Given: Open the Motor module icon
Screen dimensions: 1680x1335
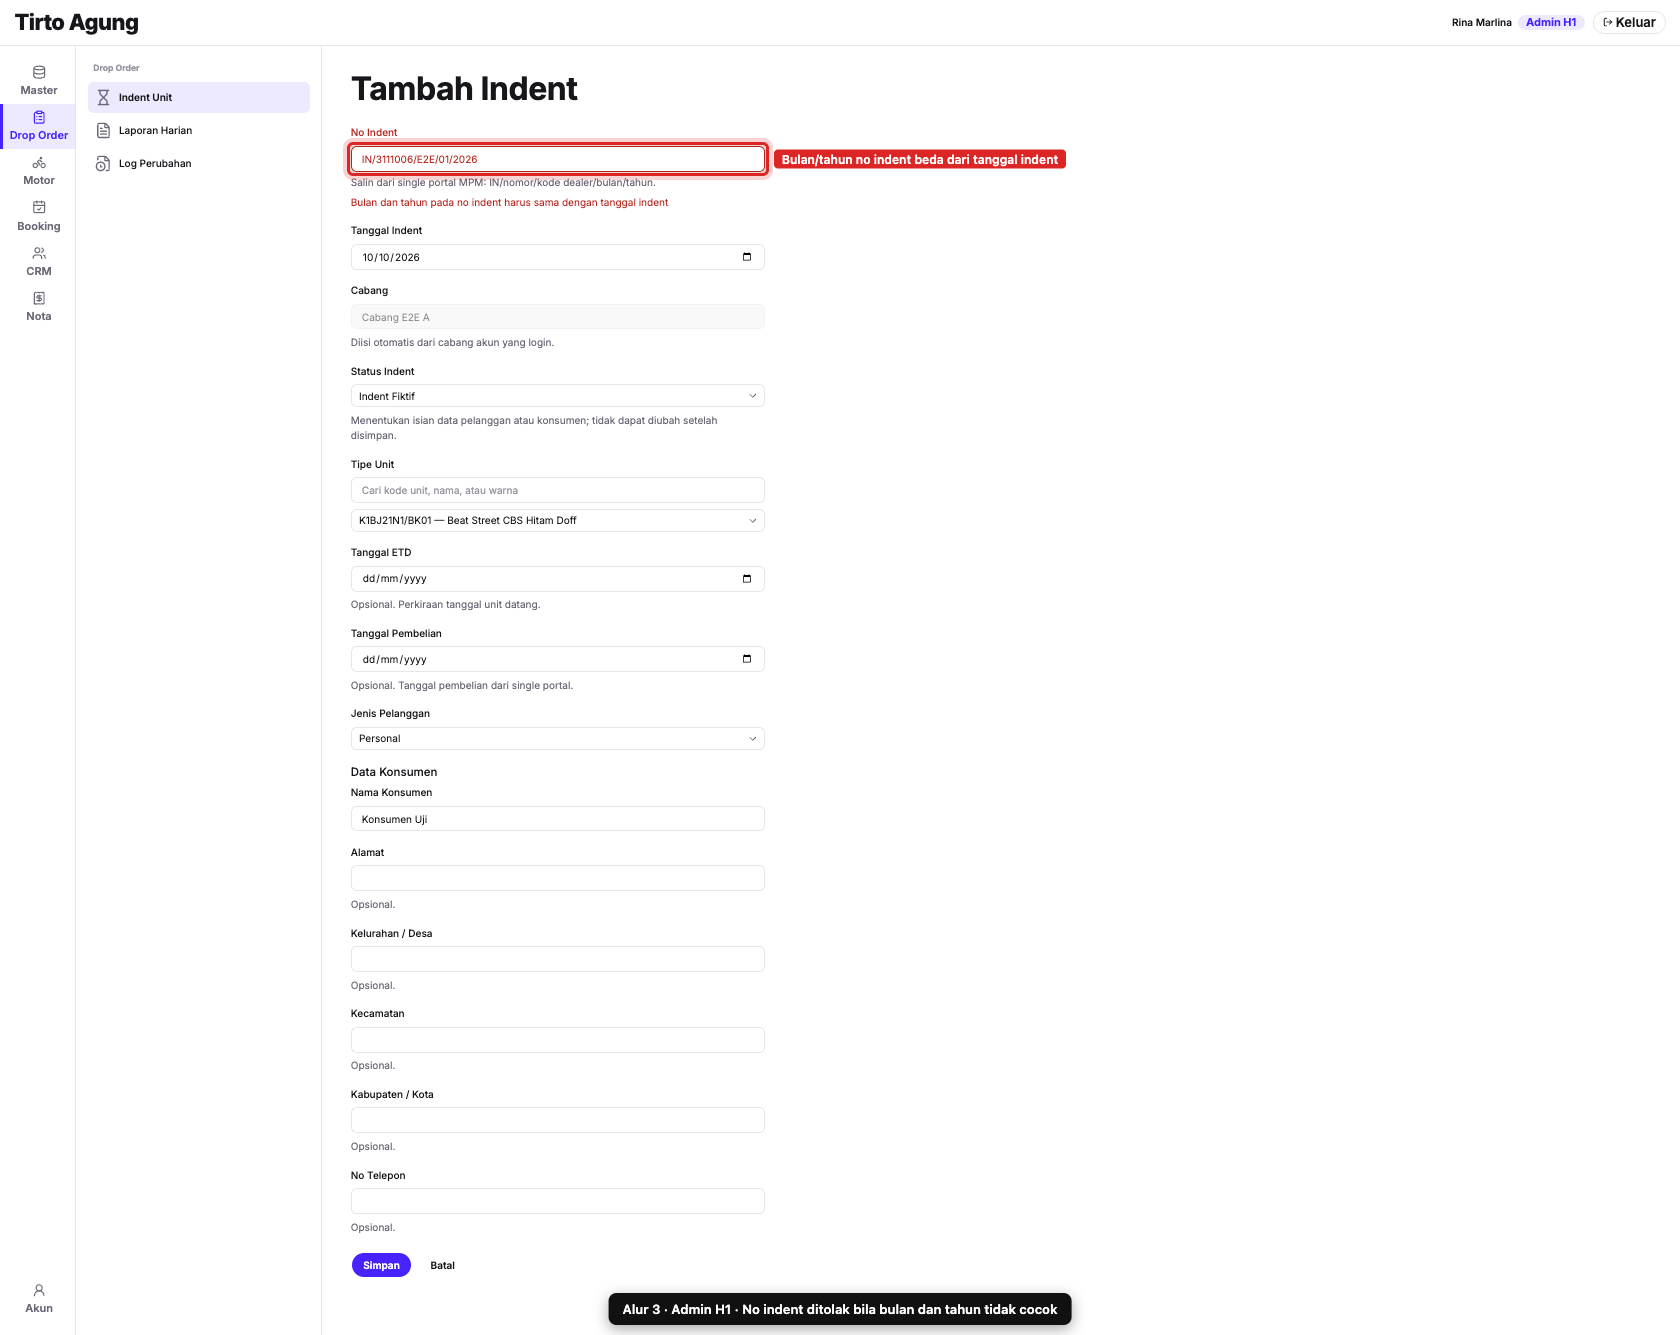Looking at the screenshot, I should pos(39,163).
